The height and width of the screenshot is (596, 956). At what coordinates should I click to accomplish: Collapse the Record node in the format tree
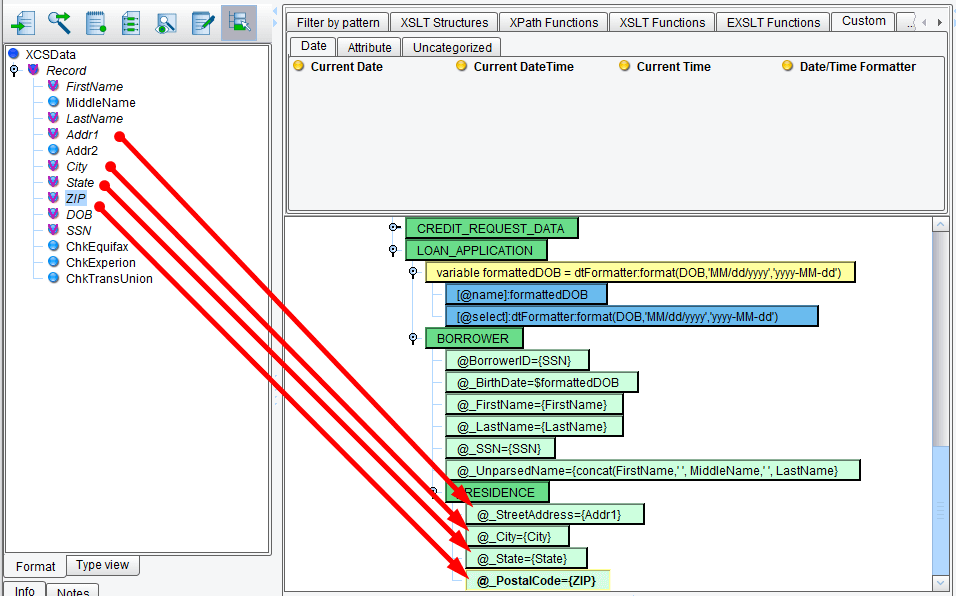tap(14, 71)
